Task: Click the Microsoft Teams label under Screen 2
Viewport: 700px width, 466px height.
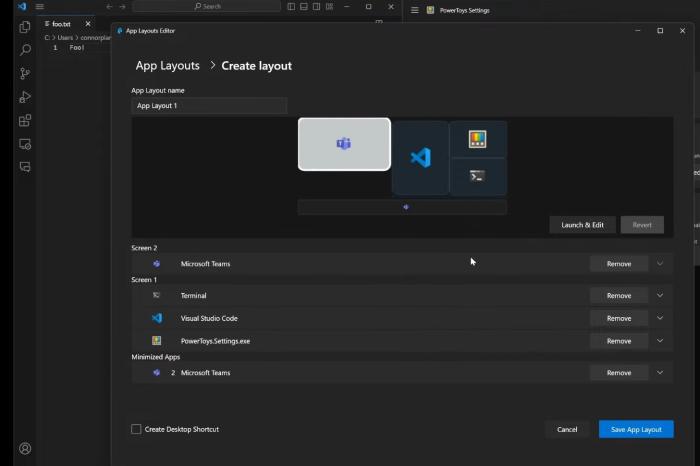Action: [205, 264]
